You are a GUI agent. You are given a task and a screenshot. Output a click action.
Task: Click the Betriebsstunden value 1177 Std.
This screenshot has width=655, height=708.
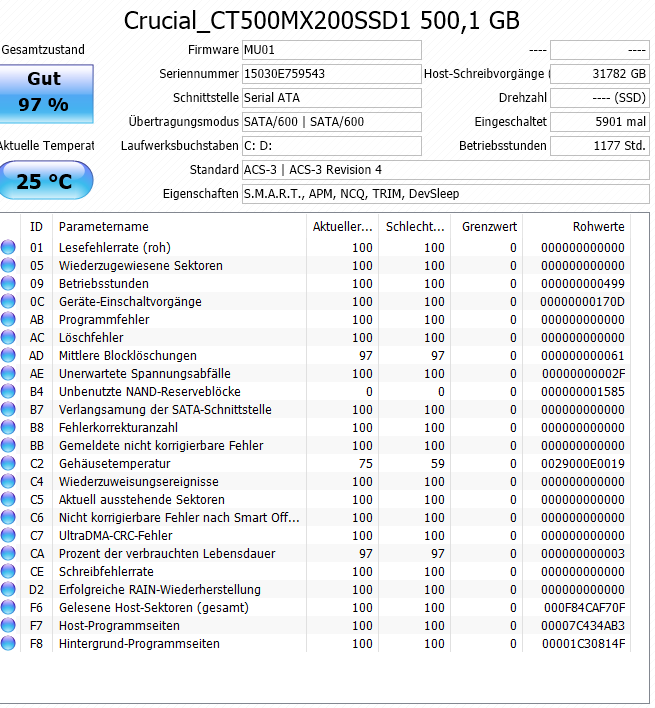(599, 145)
